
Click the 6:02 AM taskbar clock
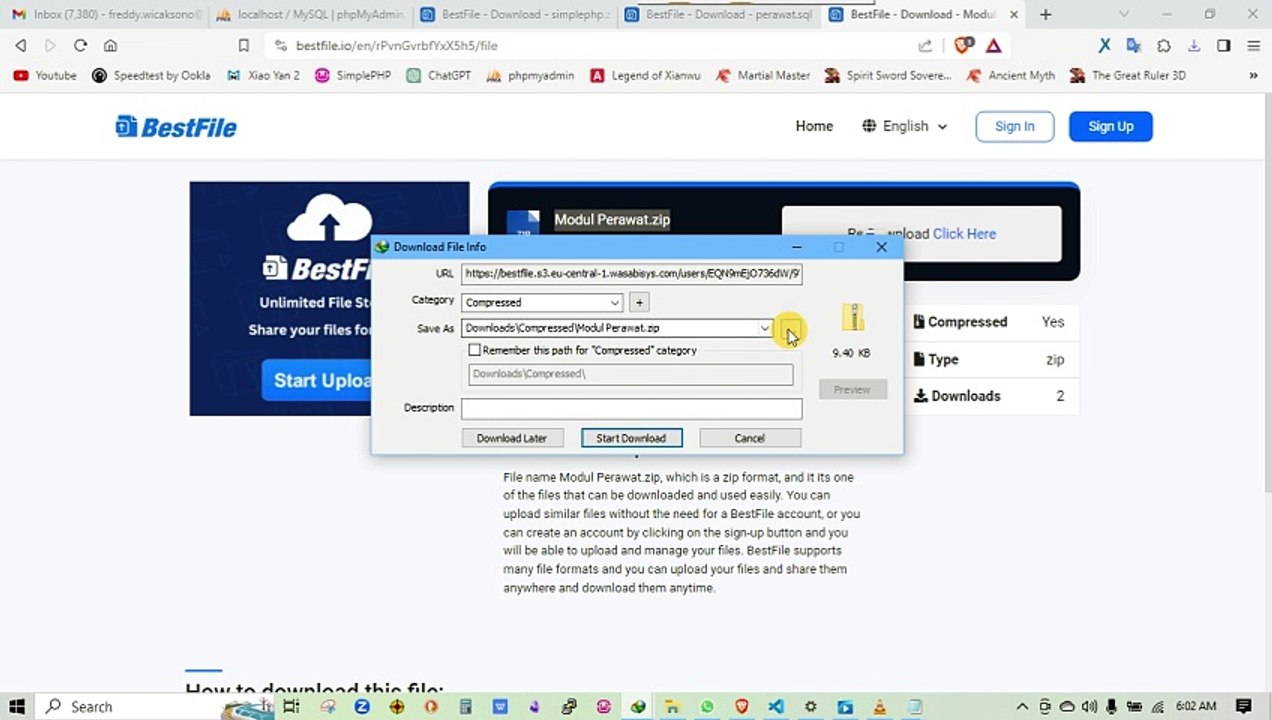(1196, 706)
